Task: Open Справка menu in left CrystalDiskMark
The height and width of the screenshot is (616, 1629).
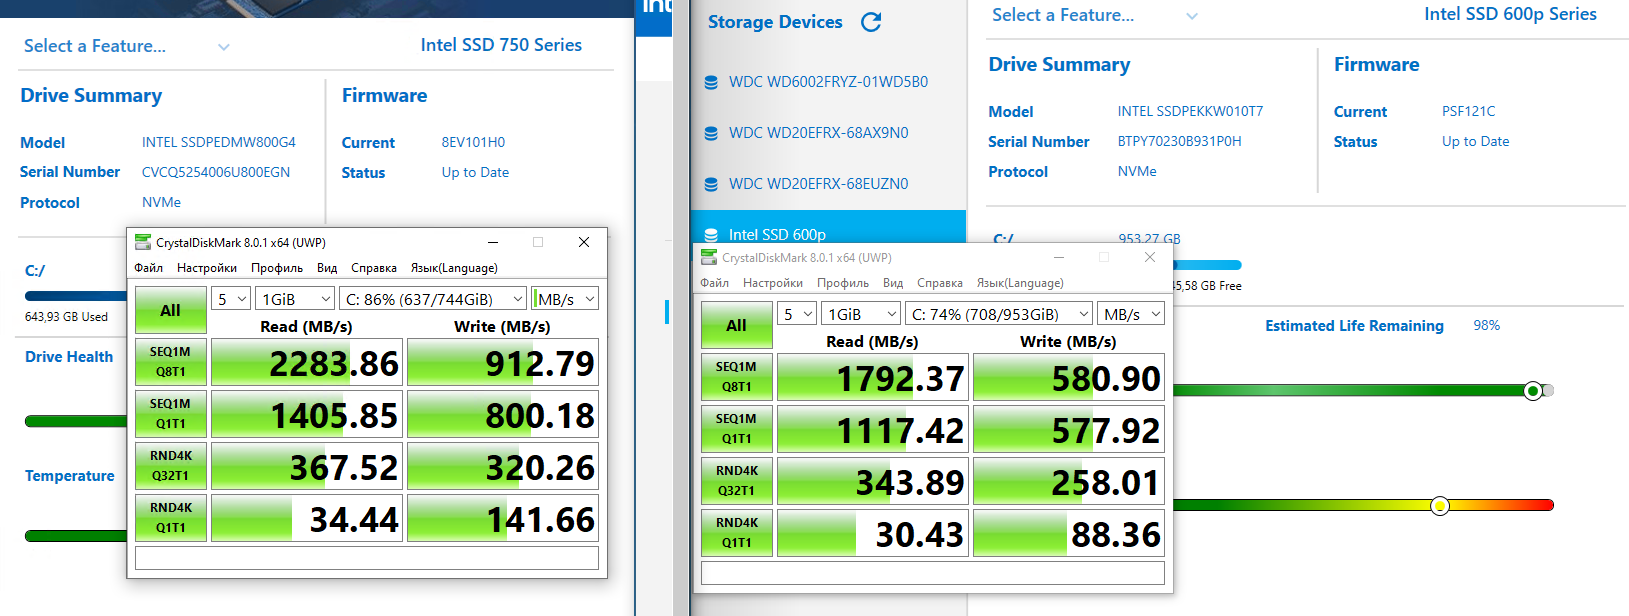Action: (374, 268)
